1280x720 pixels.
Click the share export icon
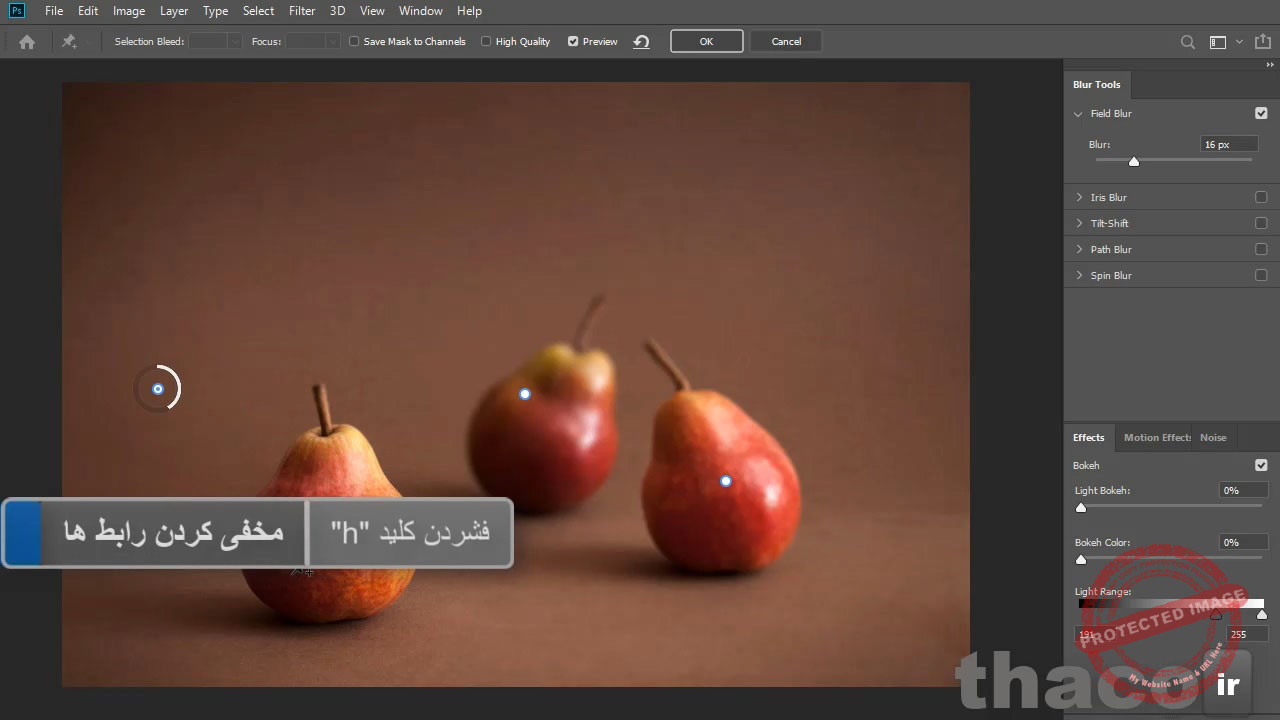1263,42
